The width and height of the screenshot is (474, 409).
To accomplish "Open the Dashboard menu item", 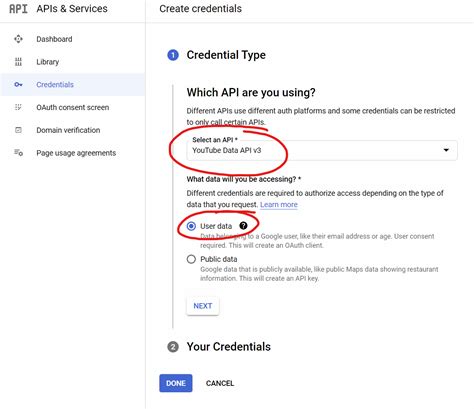I will 54,39.
